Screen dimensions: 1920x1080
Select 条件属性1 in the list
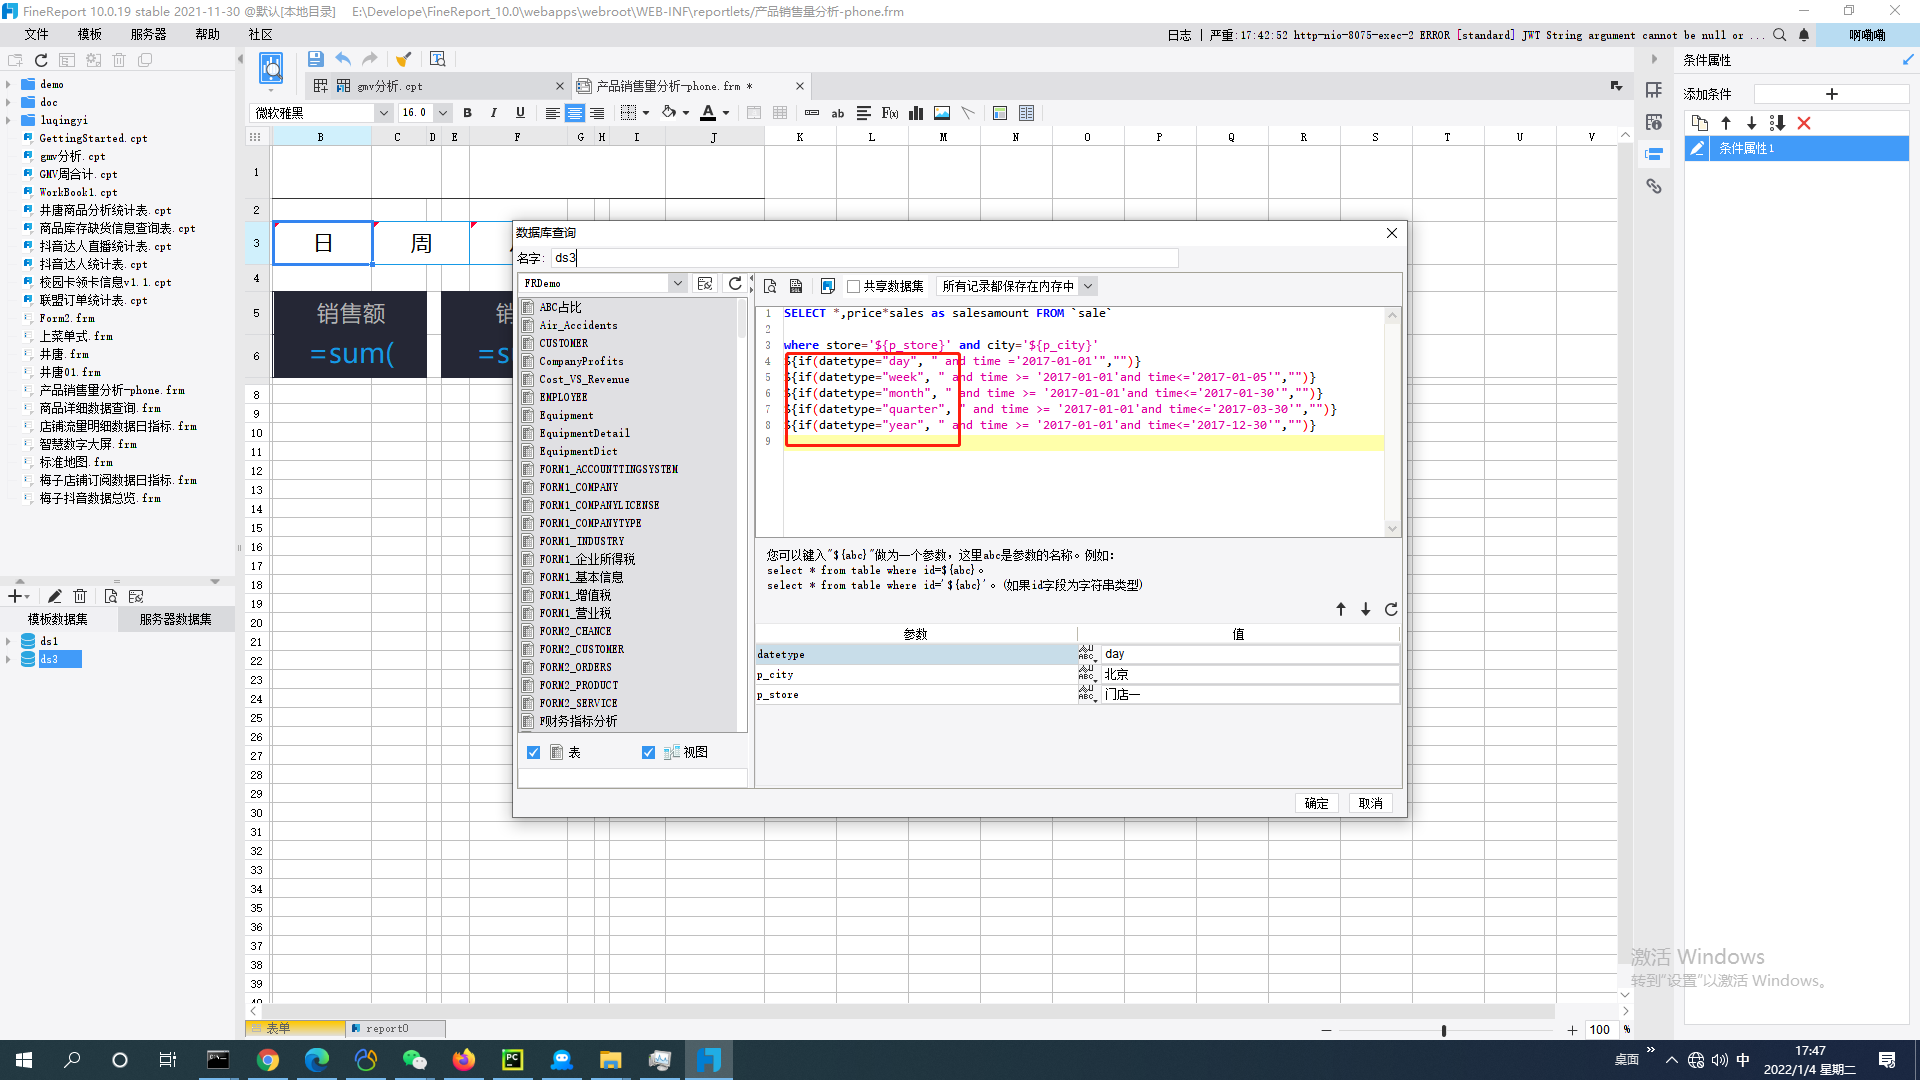pos(1797,149)
